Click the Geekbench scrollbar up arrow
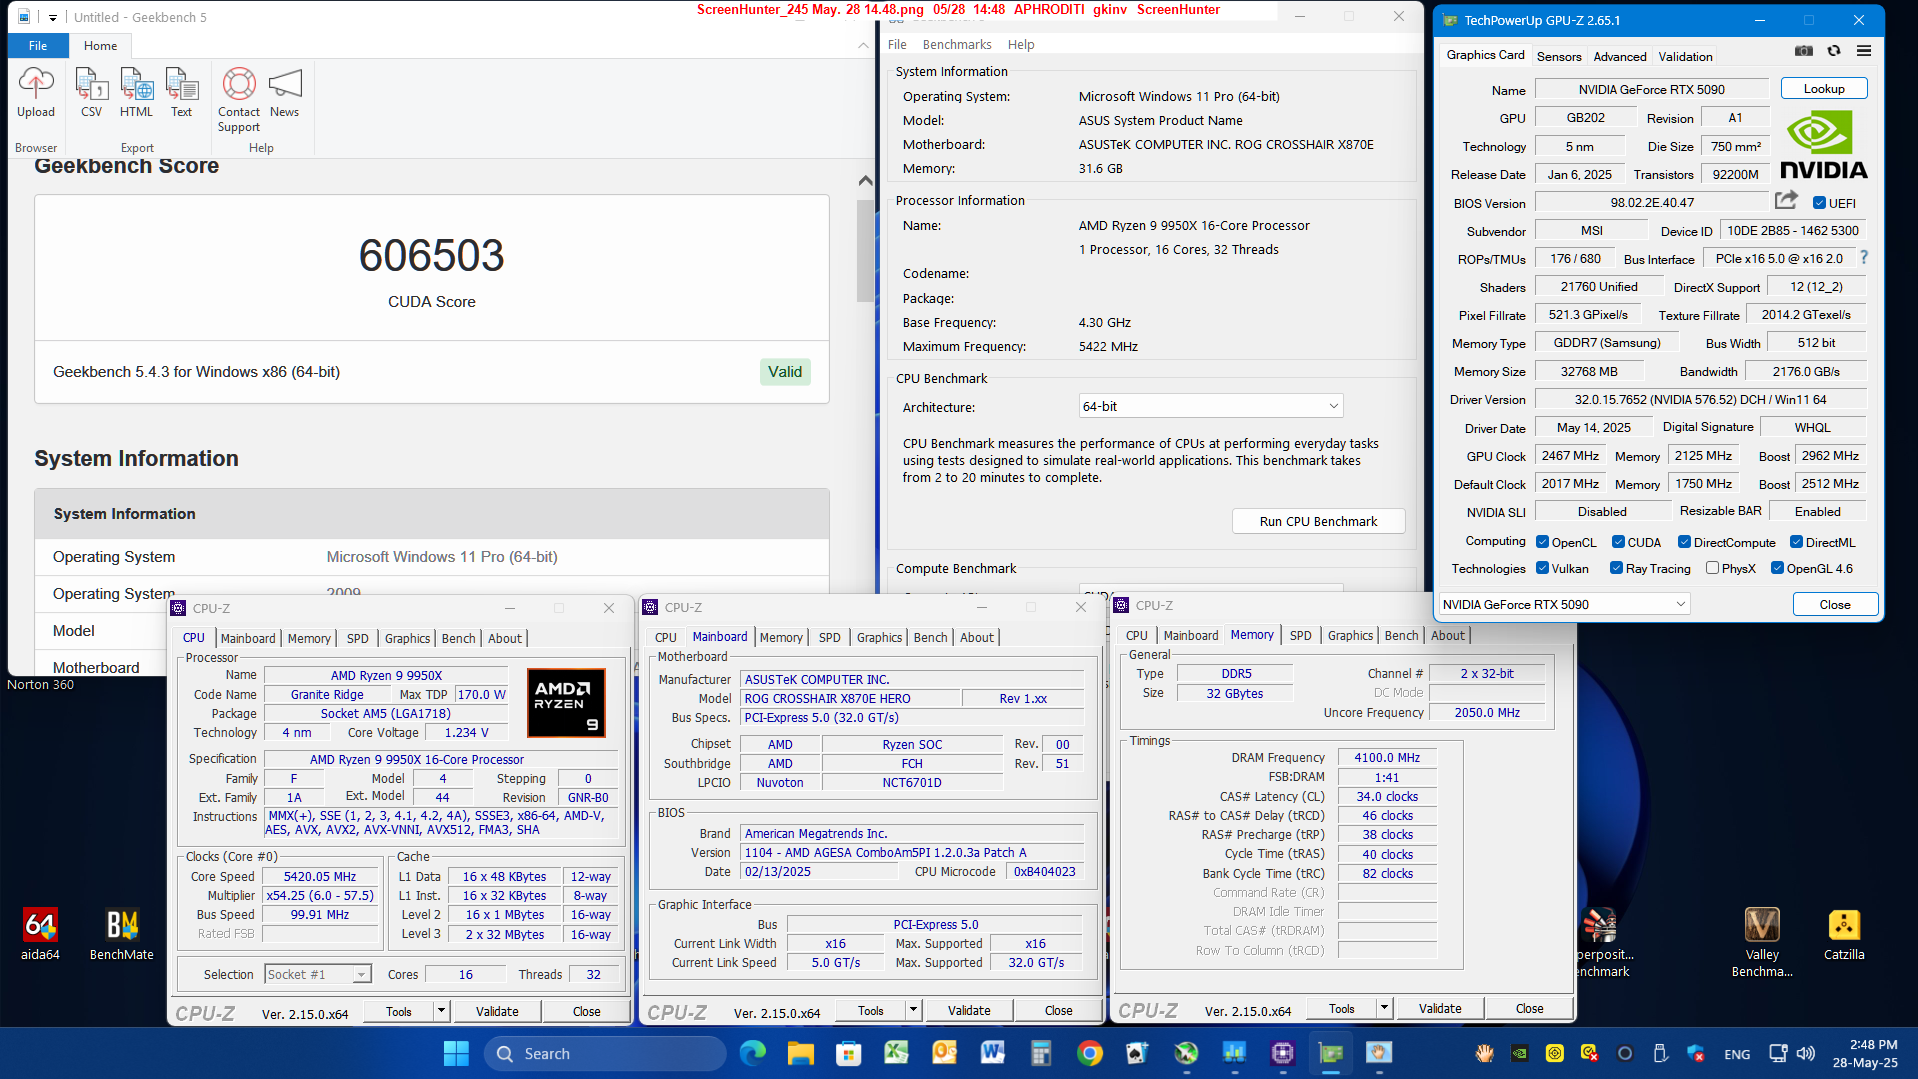The width and height of the screenshot is (1918, 1079). [865, 180]
